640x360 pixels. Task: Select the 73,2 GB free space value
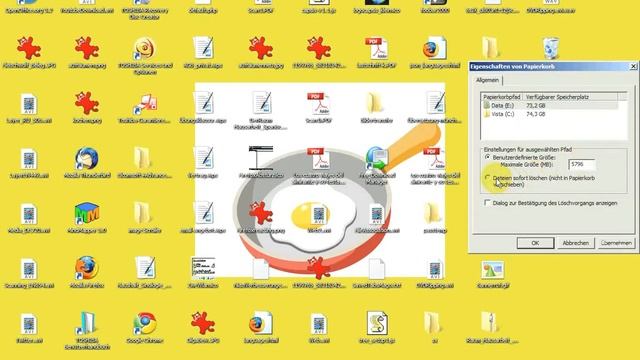pos(536,105)
